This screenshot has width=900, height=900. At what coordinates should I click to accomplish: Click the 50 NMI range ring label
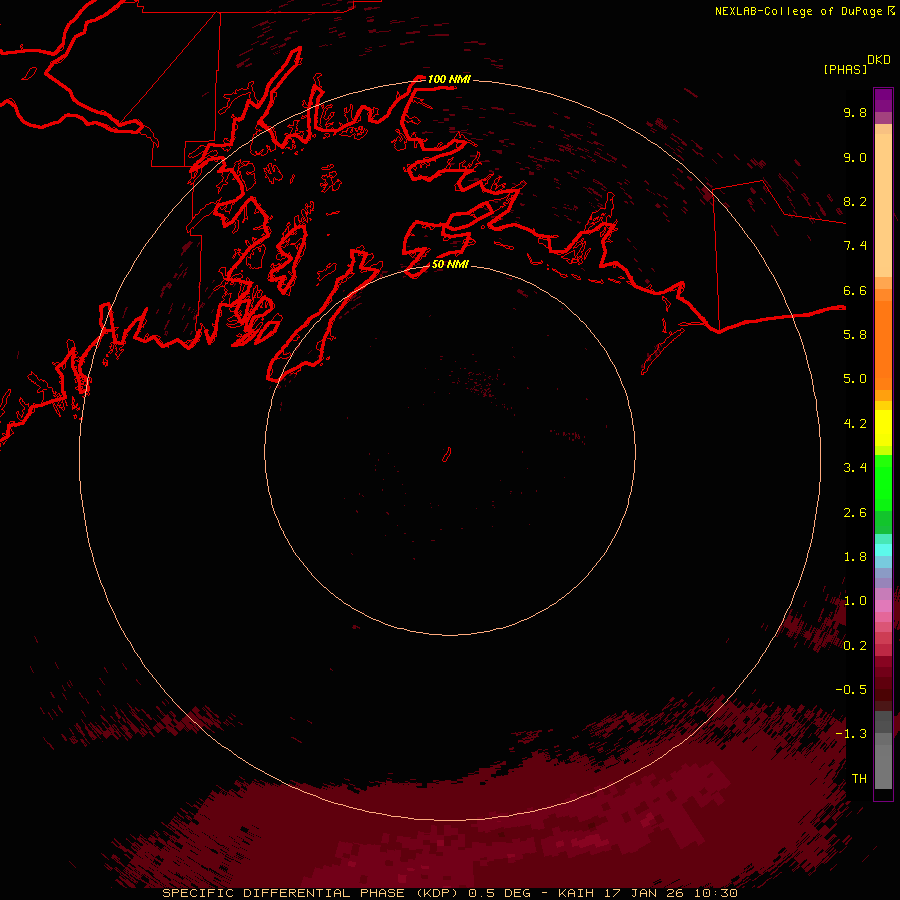[450, 264]
